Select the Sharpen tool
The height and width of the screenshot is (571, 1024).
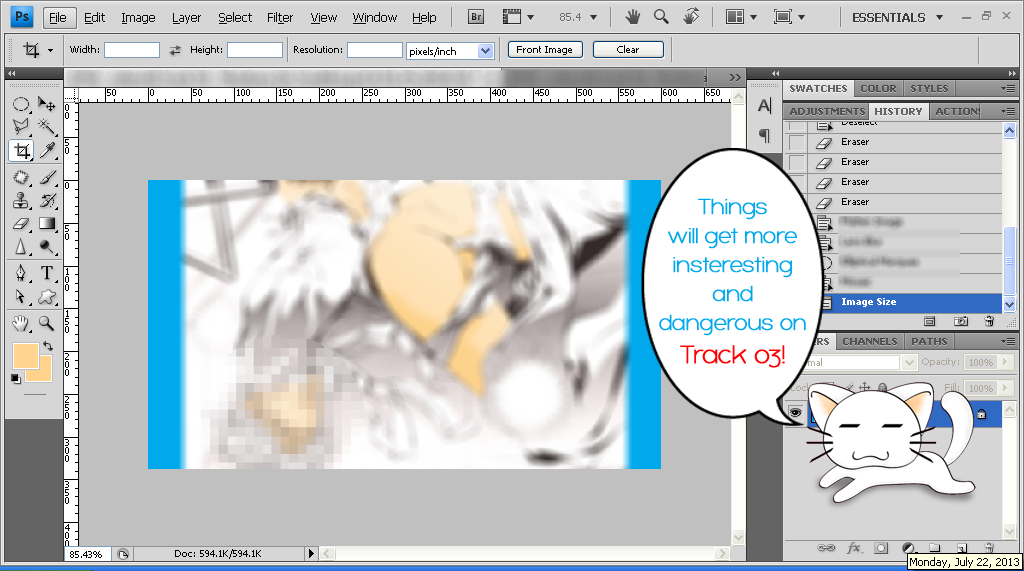pyautogui.click(x=21, y=247)
